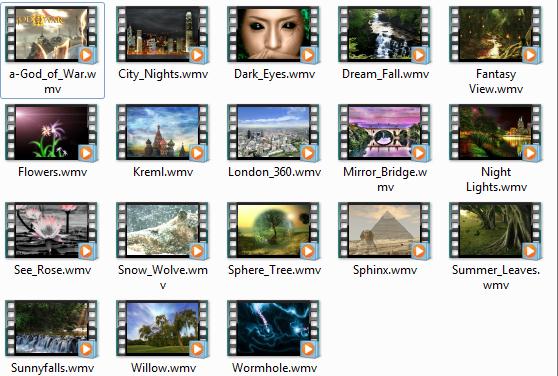Screen dimensions: 558x376
Task: Select the Fantasy View.wmv file icon
Action: pyautogui.click(x=496, y=34)
